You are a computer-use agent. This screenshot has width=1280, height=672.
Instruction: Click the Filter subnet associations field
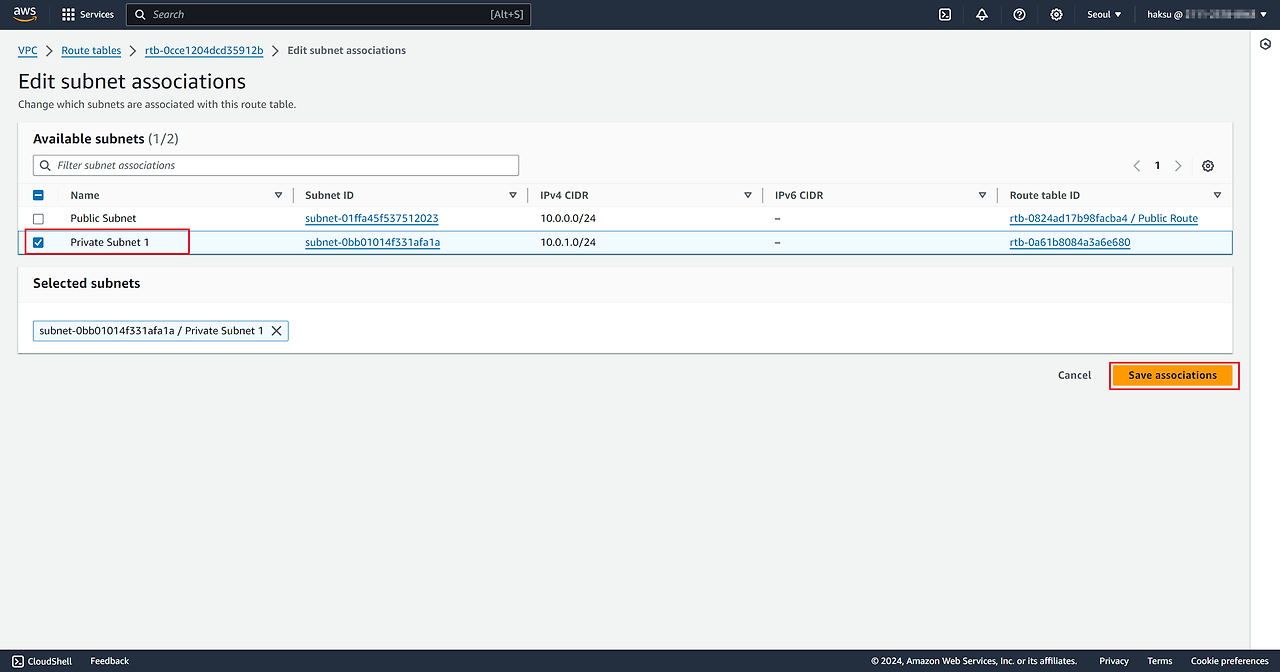(276, 166)
